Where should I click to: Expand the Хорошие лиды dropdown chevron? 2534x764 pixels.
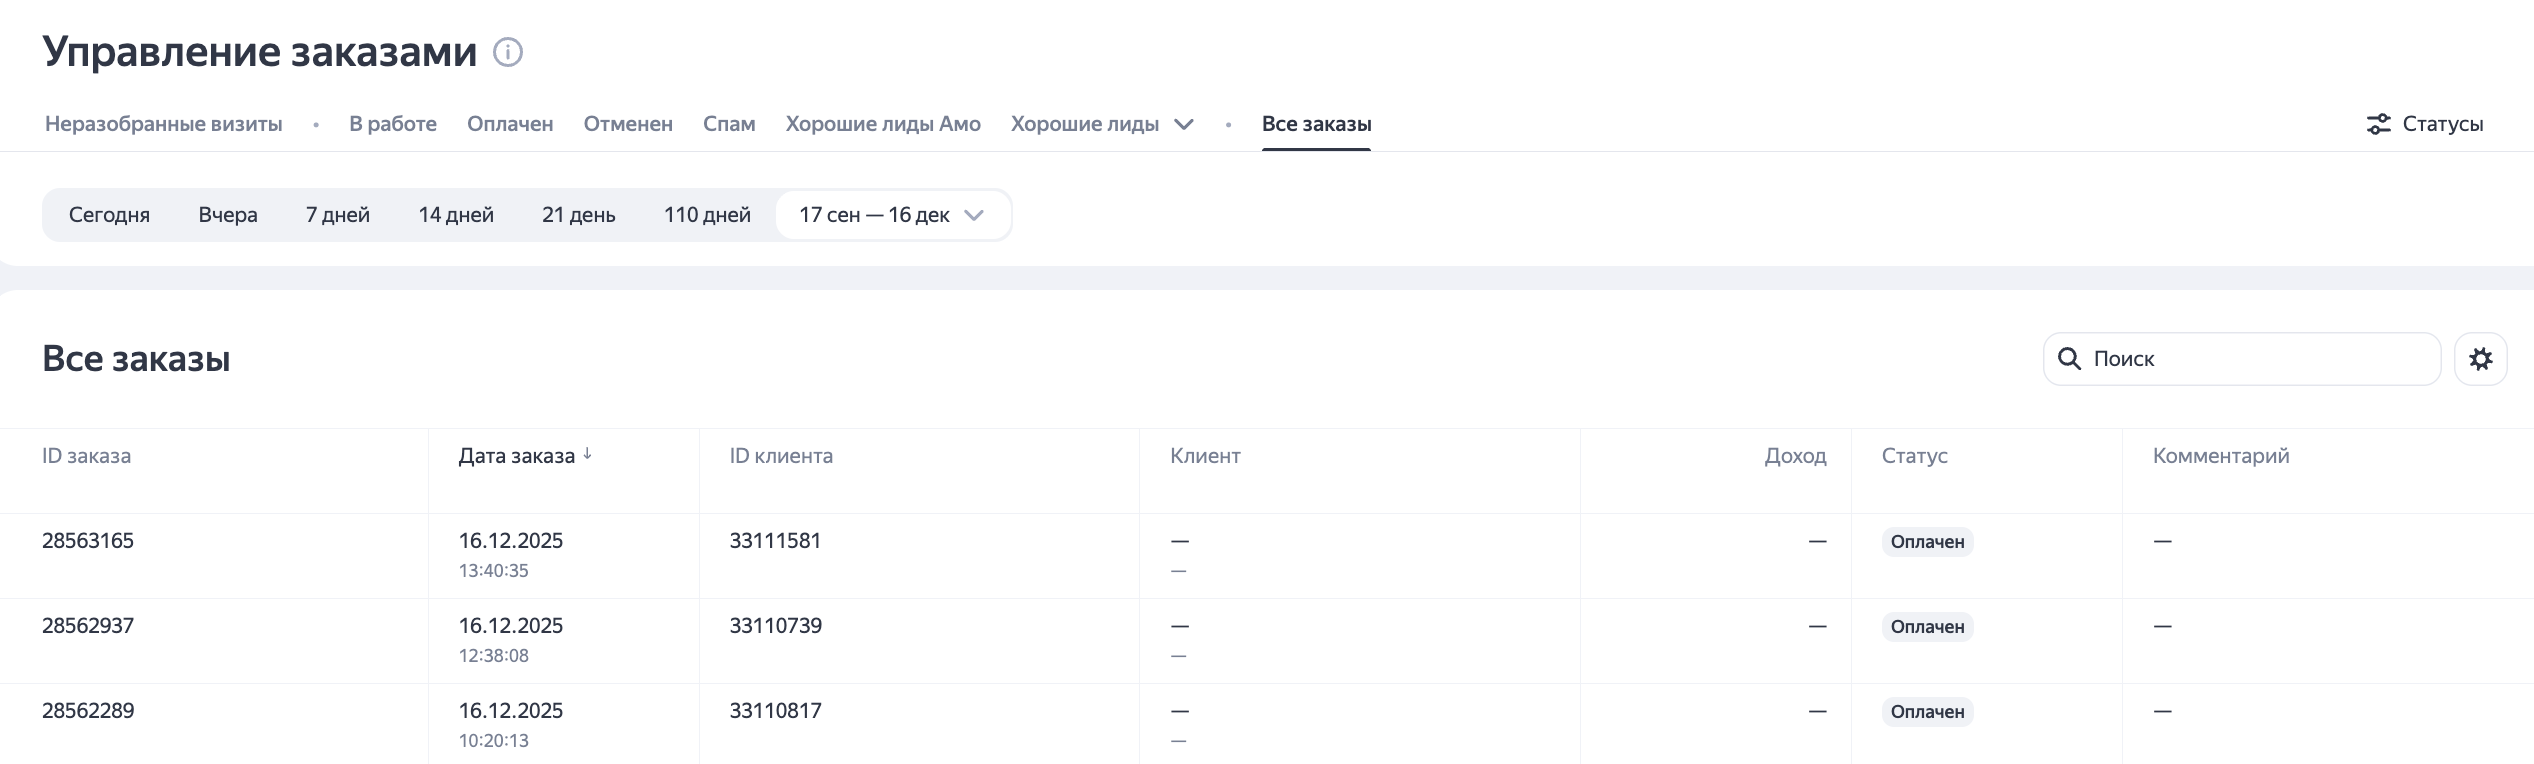[x=1184, y=124]
